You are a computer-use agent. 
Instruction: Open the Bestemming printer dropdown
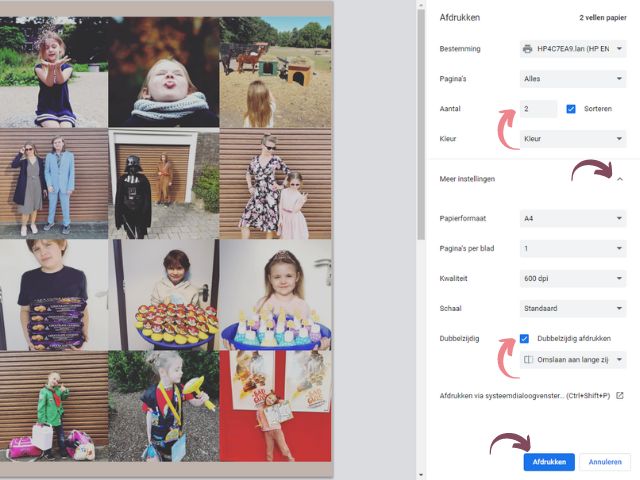(573, 48)
